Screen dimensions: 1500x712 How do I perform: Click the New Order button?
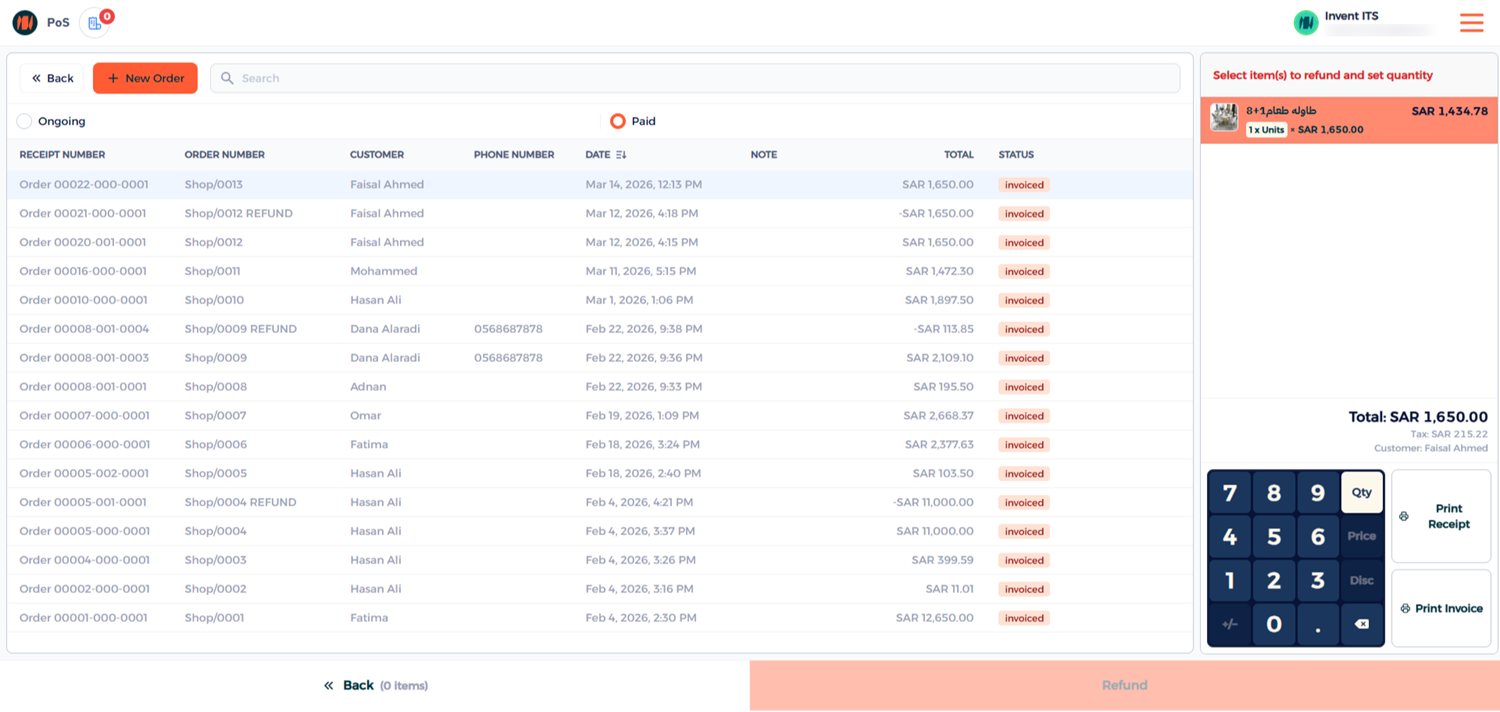tap(145, 78)
